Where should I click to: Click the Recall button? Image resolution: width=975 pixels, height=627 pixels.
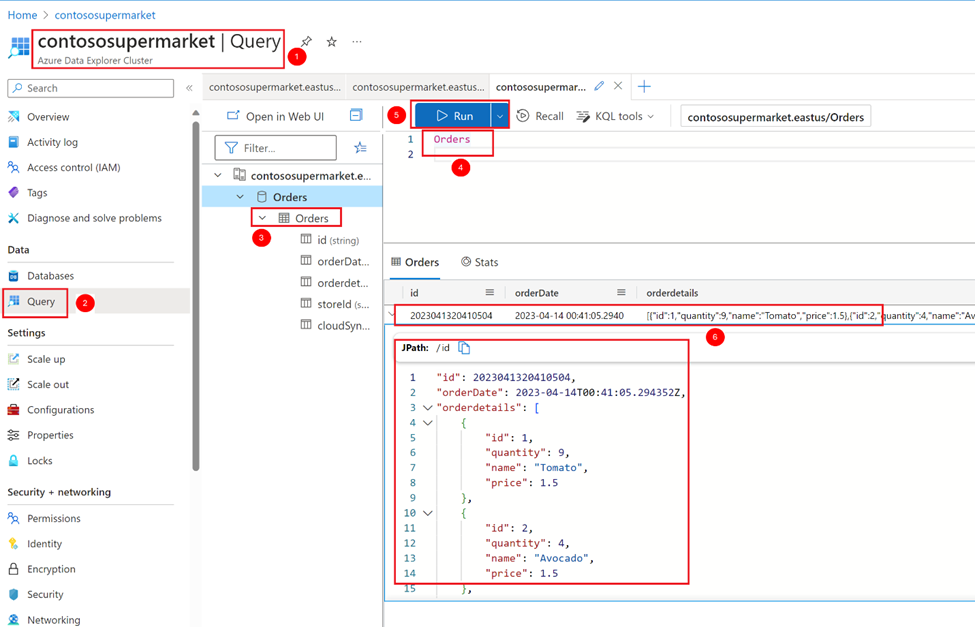(x=540, y=116)
